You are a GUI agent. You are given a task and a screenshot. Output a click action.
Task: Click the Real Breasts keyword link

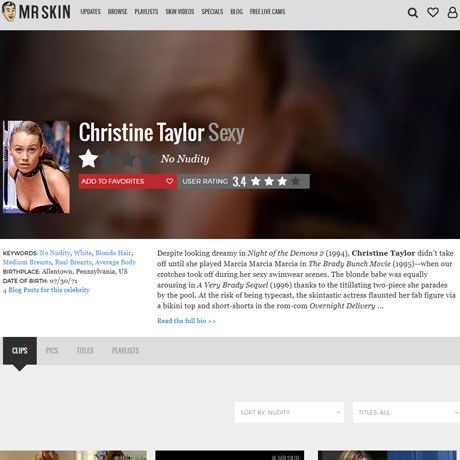(x=73, y=262)
